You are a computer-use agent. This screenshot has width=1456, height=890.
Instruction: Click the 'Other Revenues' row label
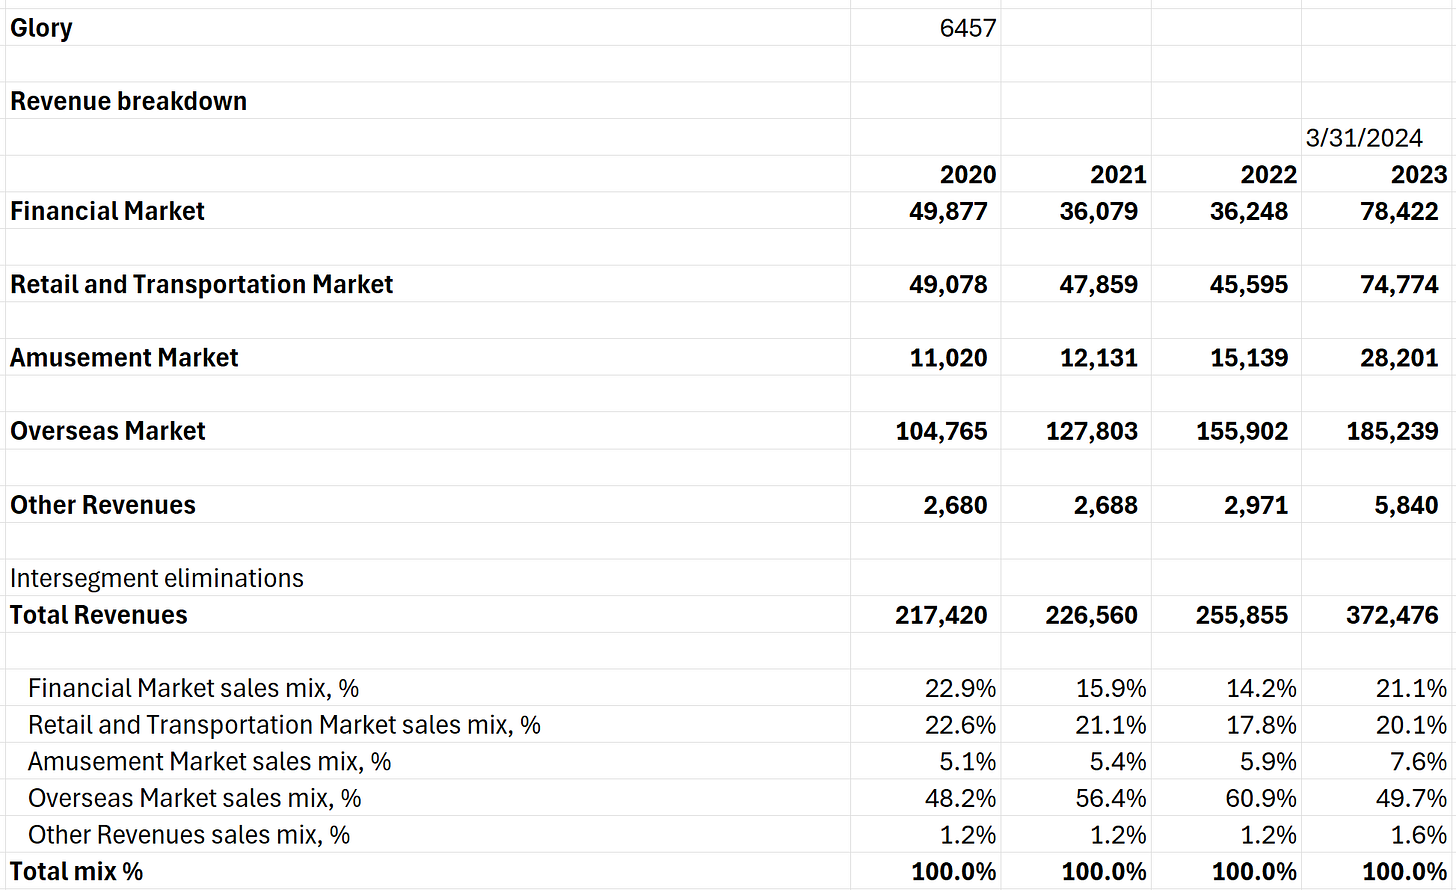coord(103,505)
